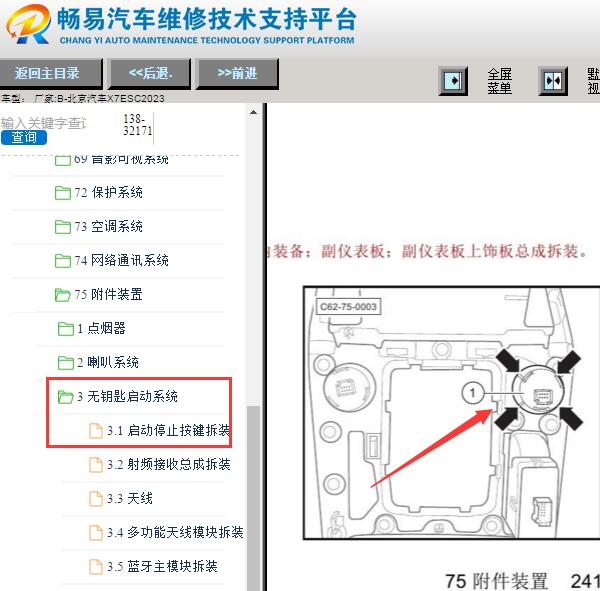This screenshot has width=600, height=591.
Task: Expand the 69 倒车可视系统 folder
Action: click(x=62, y=160)
